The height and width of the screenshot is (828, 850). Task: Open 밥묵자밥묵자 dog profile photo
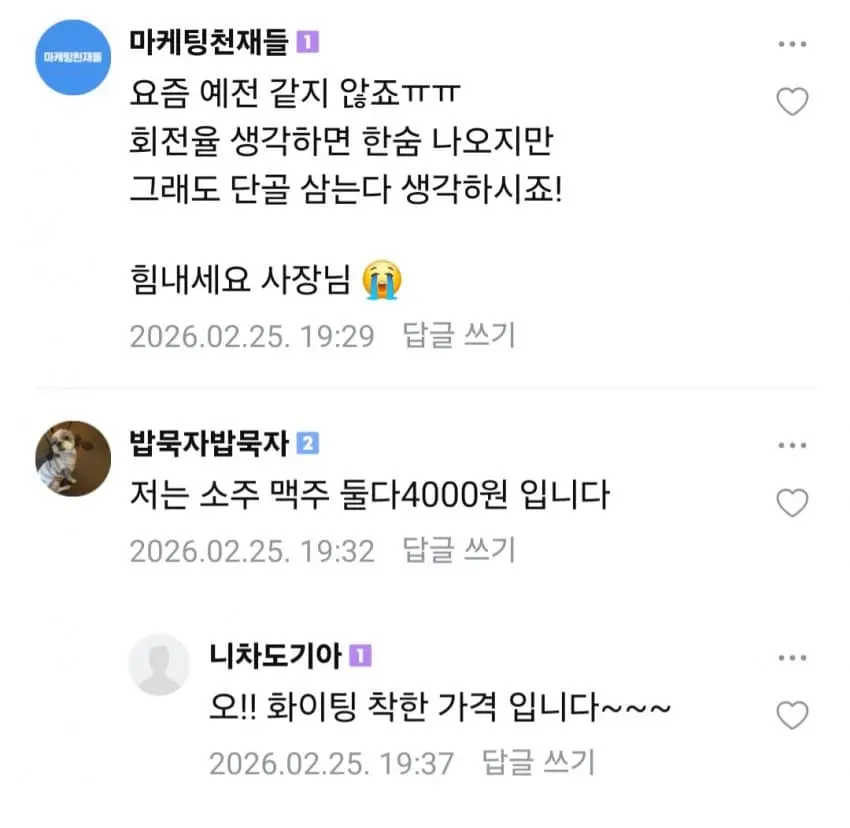(x=73, y=458)
